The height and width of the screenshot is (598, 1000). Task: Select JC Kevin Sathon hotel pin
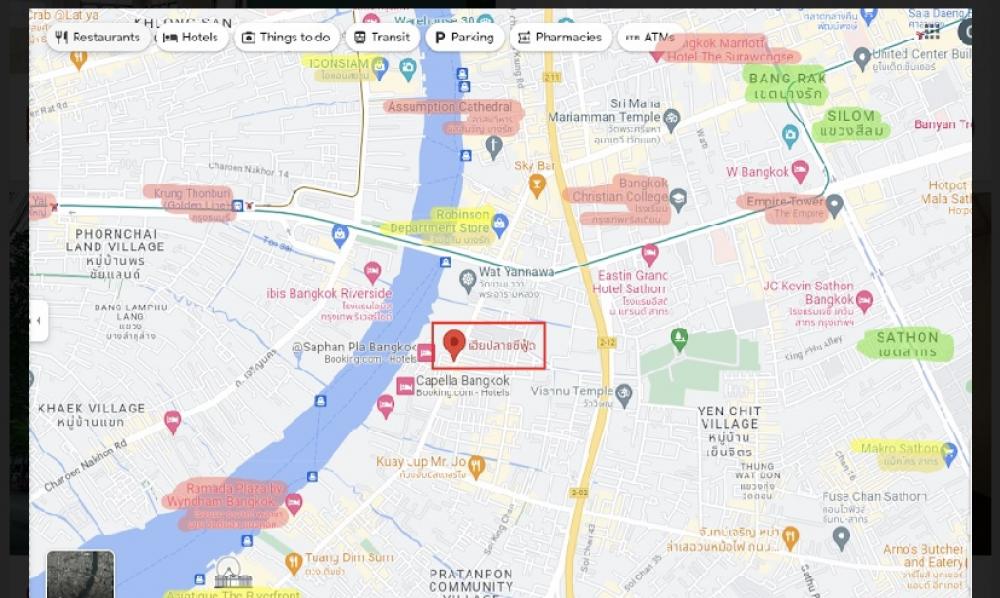click(864, 302)
